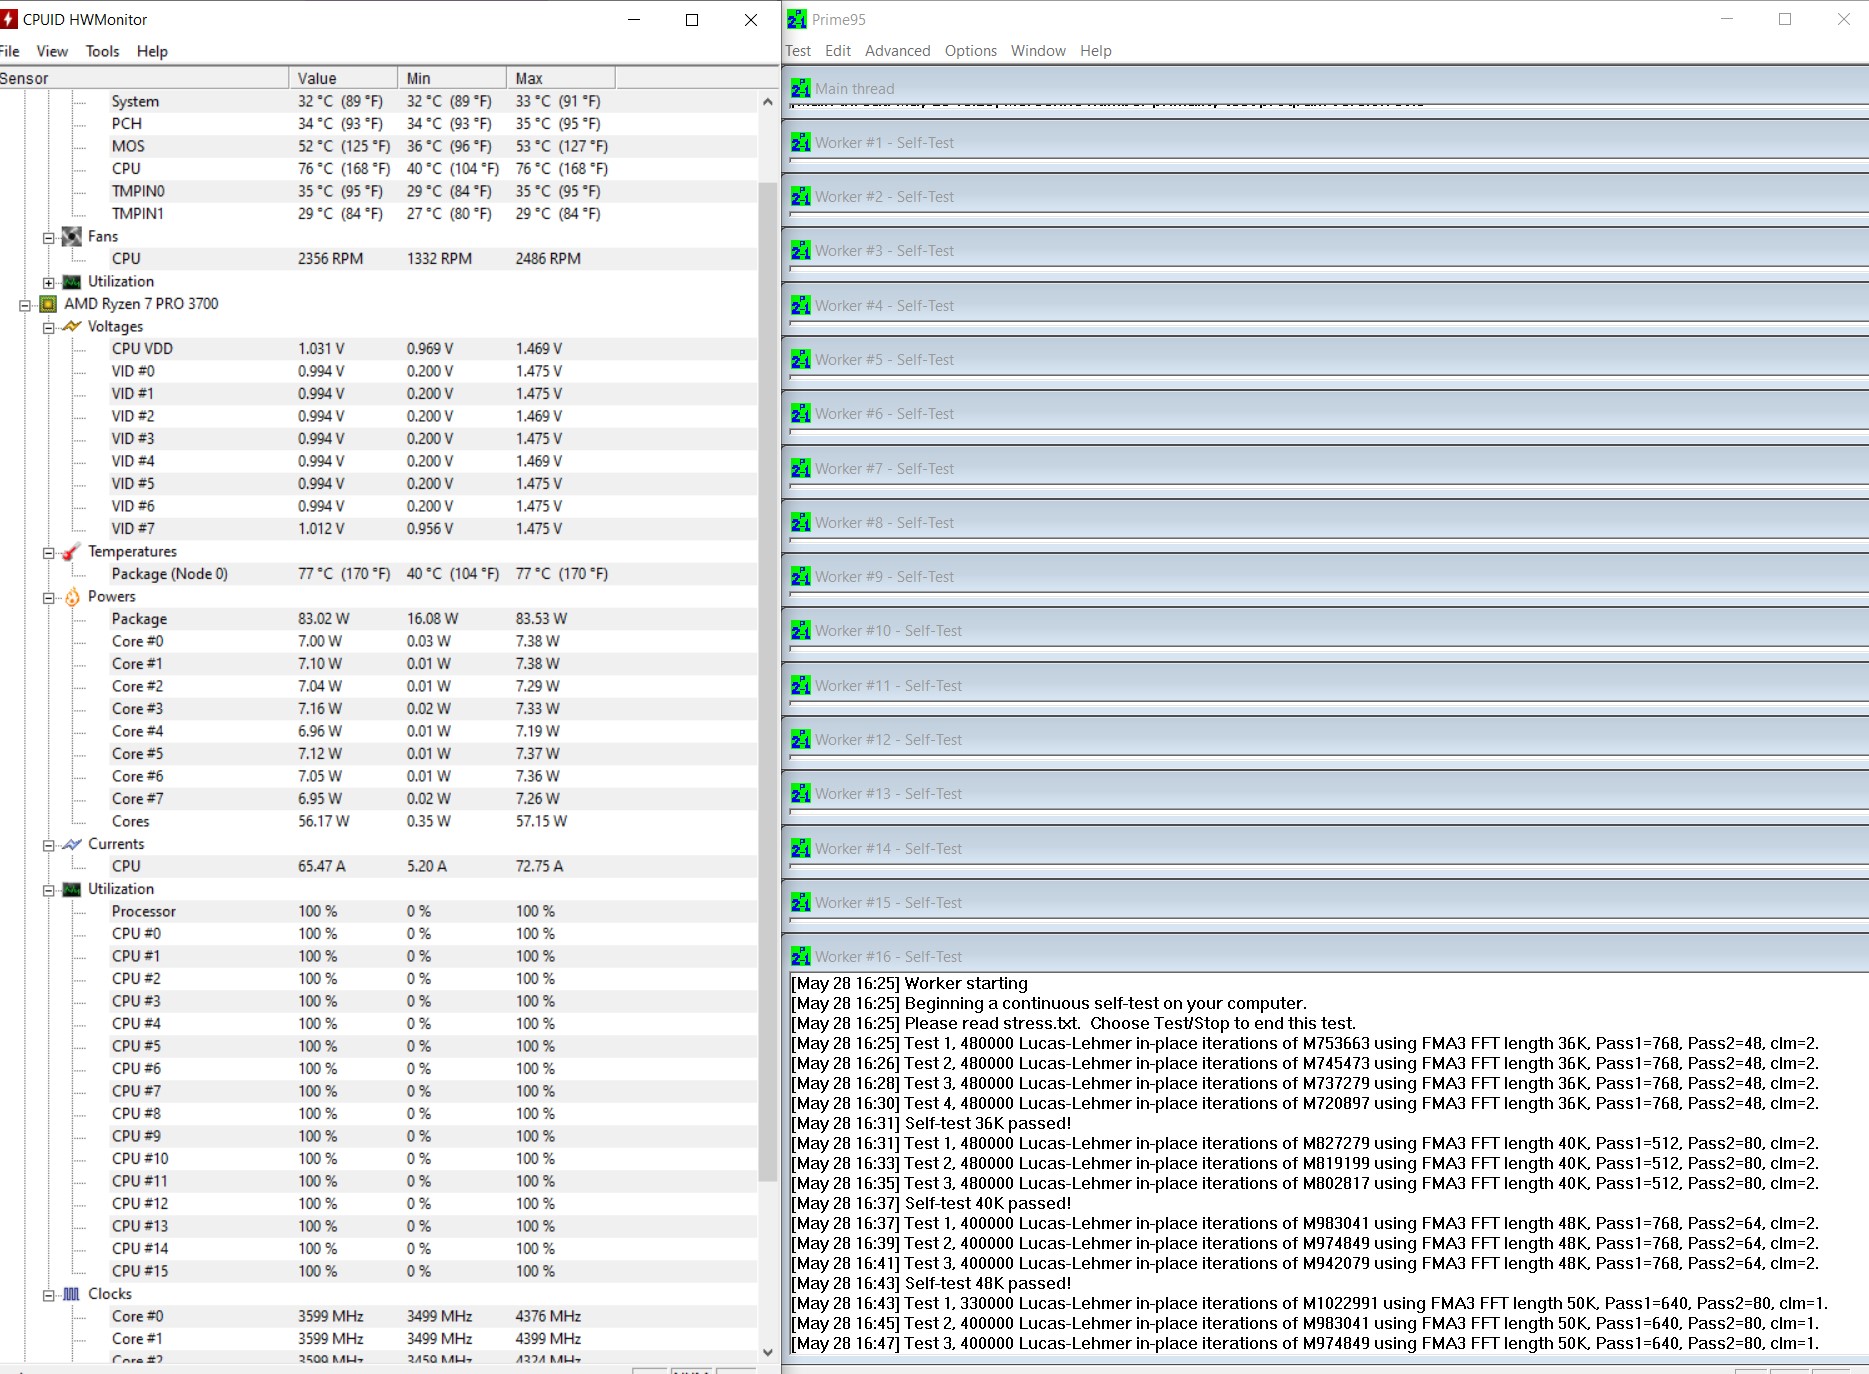
Task: Select the VID #7 voltage row
Action: [x=379, y=529]
